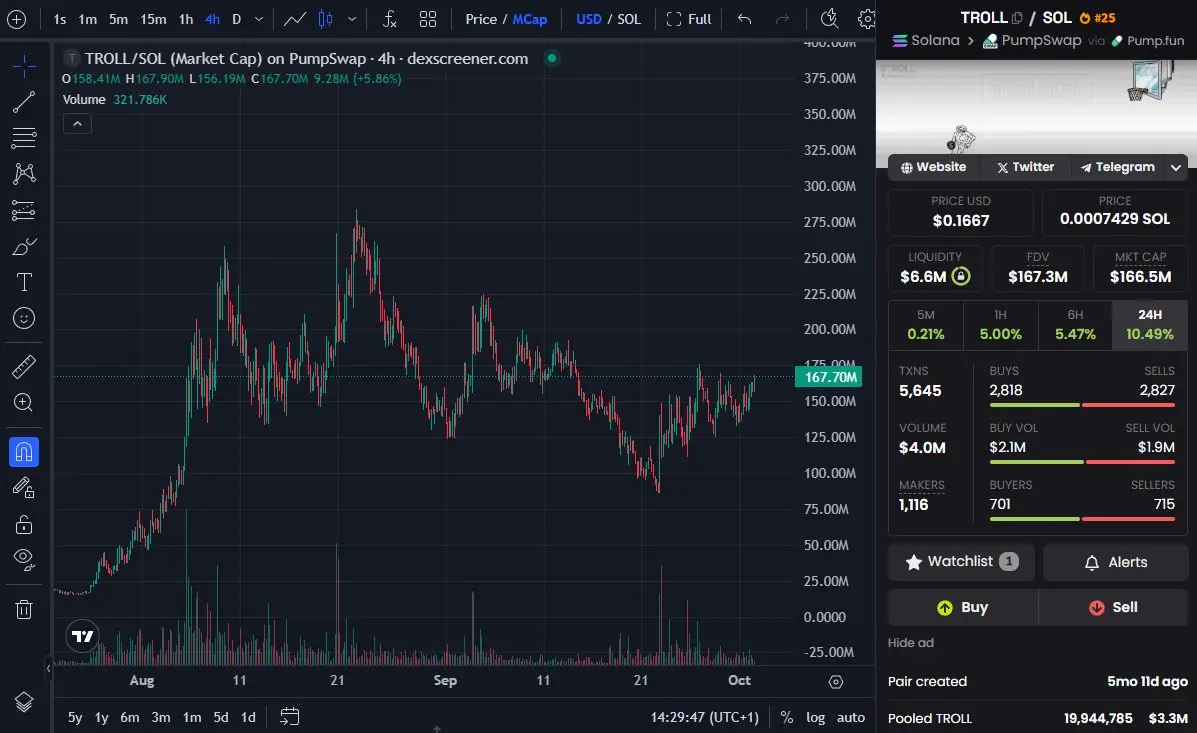Open the indicators fx menu
Image resolution: width=1197 pixels, height=733 pixels.
pyautogui.click(x=389, y=19)
